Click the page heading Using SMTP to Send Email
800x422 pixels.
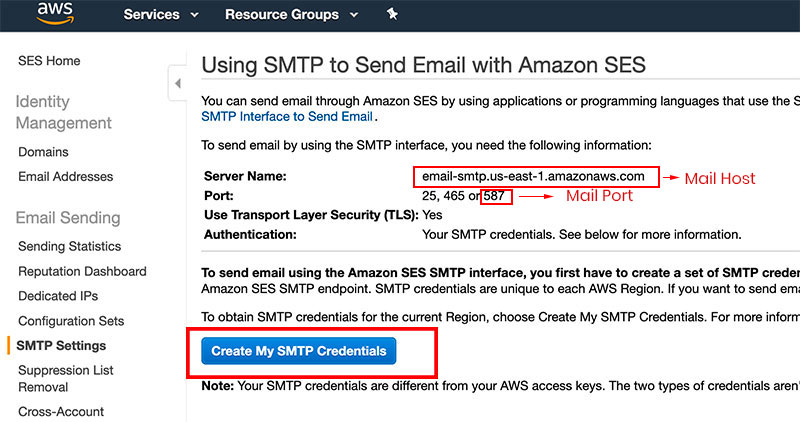tap(423, 66)
